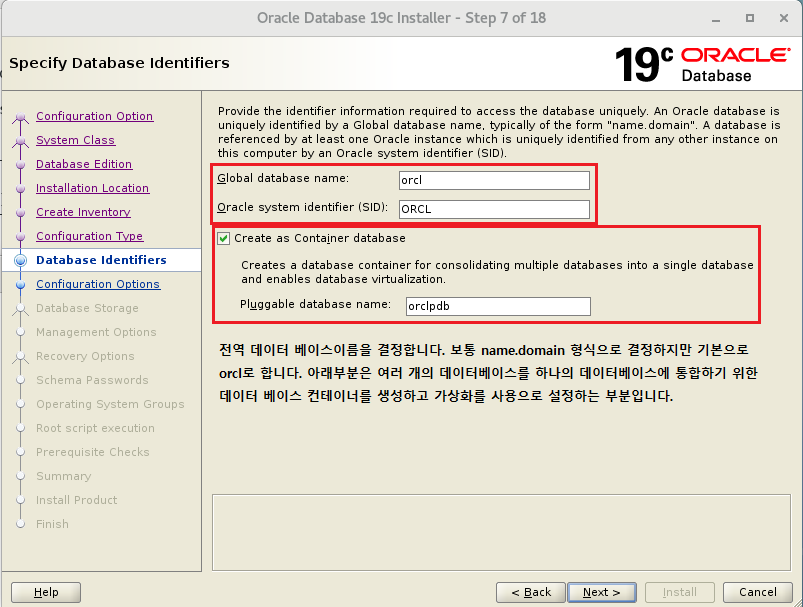Go back to Configuration Type step
This screenshot has width=803, height=607.
[x=90, y=236]
